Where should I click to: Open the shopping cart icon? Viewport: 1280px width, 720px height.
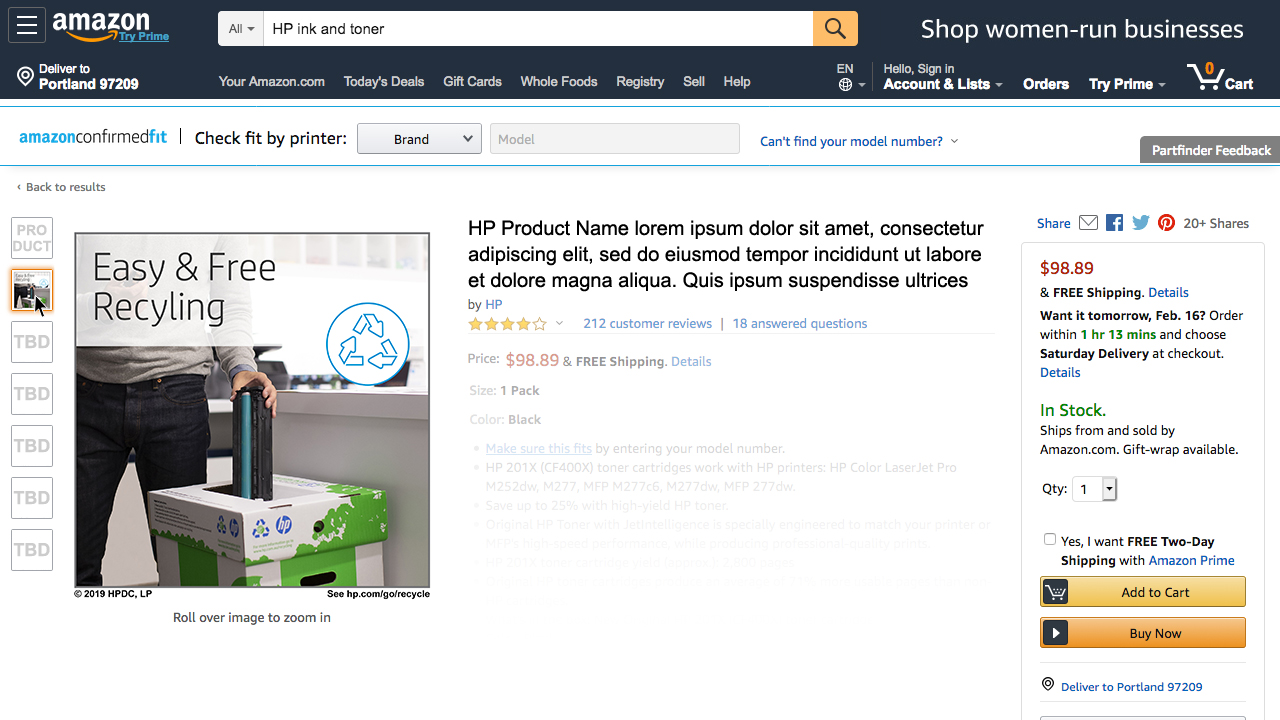point(1220,77)
